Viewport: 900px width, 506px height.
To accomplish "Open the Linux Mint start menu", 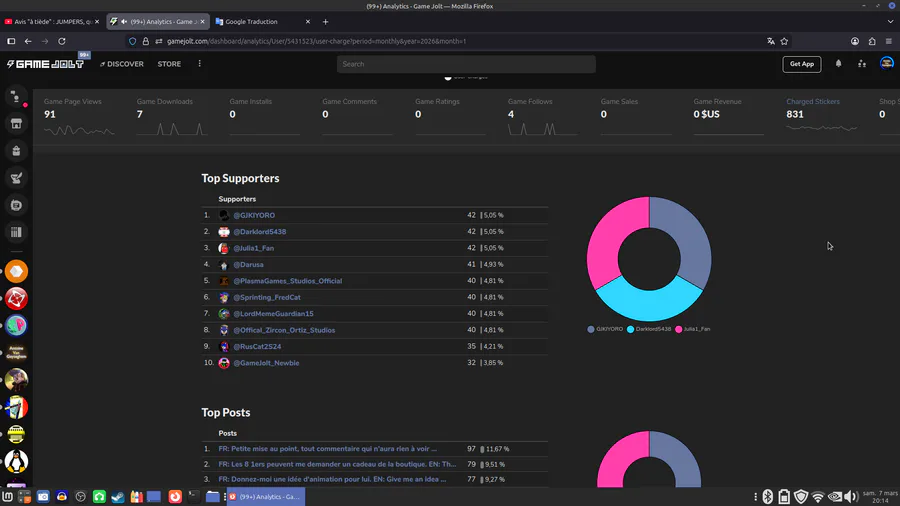I will click(7, 497).
